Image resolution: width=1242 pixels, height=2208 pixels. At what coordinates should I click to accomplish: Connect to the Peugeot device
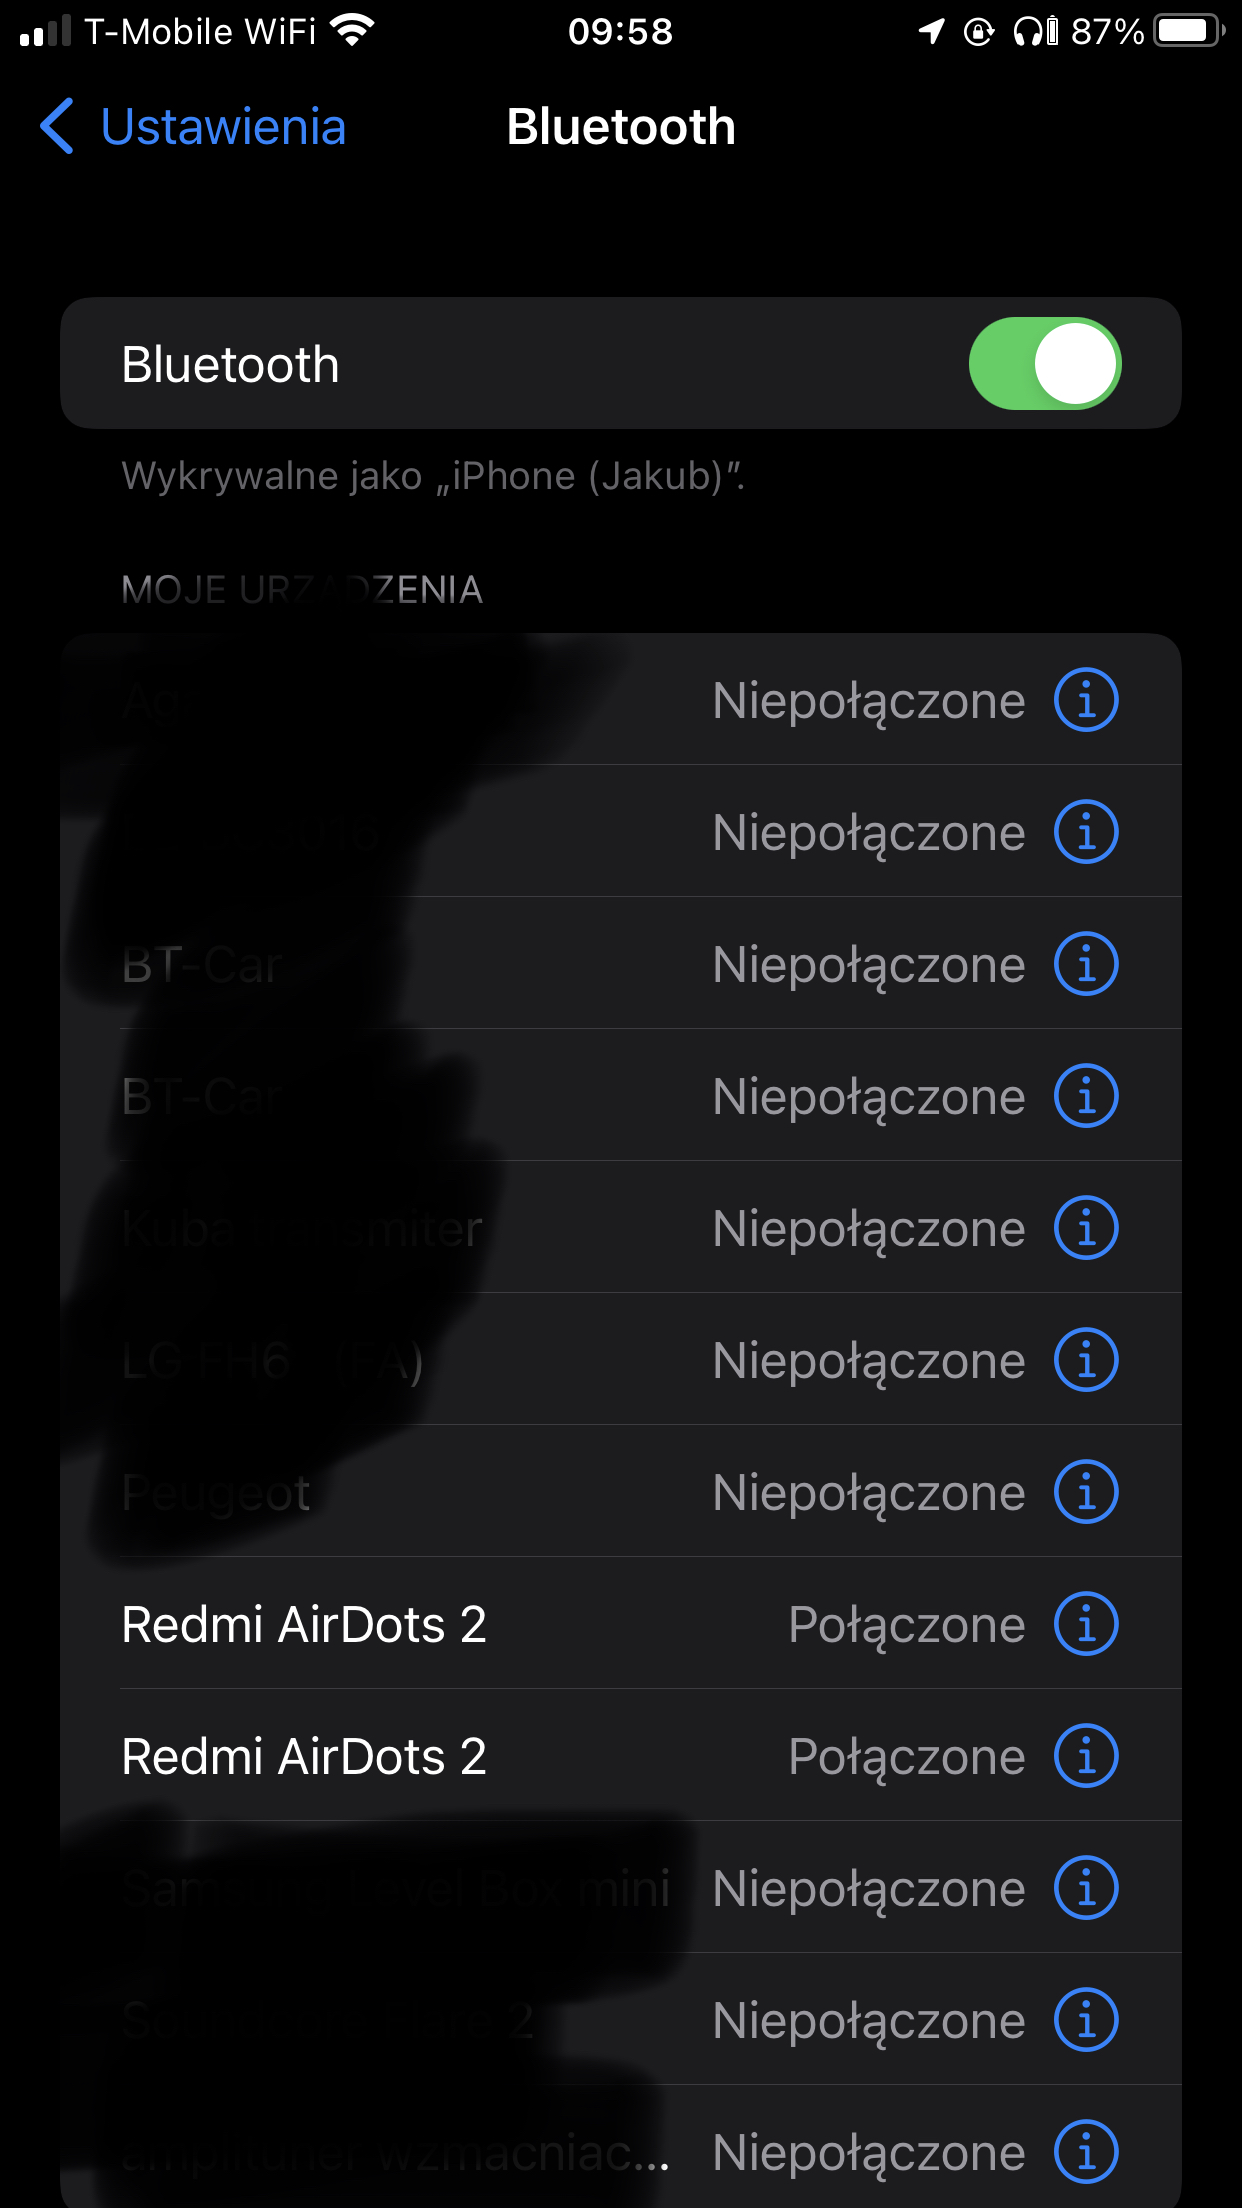(620, 1492)
